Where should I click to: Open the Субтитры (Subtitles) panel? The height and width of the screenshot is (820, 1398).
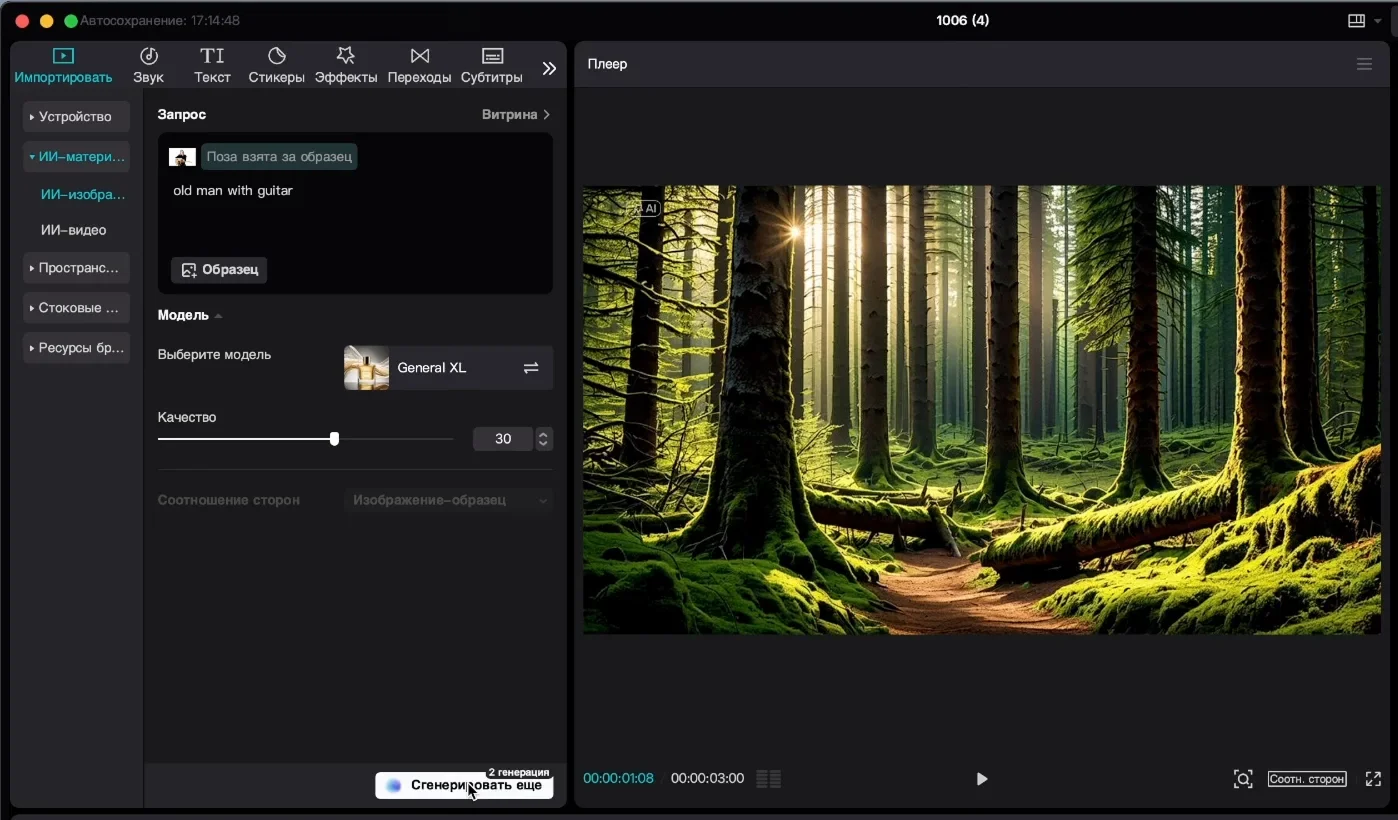click(491, 65)
